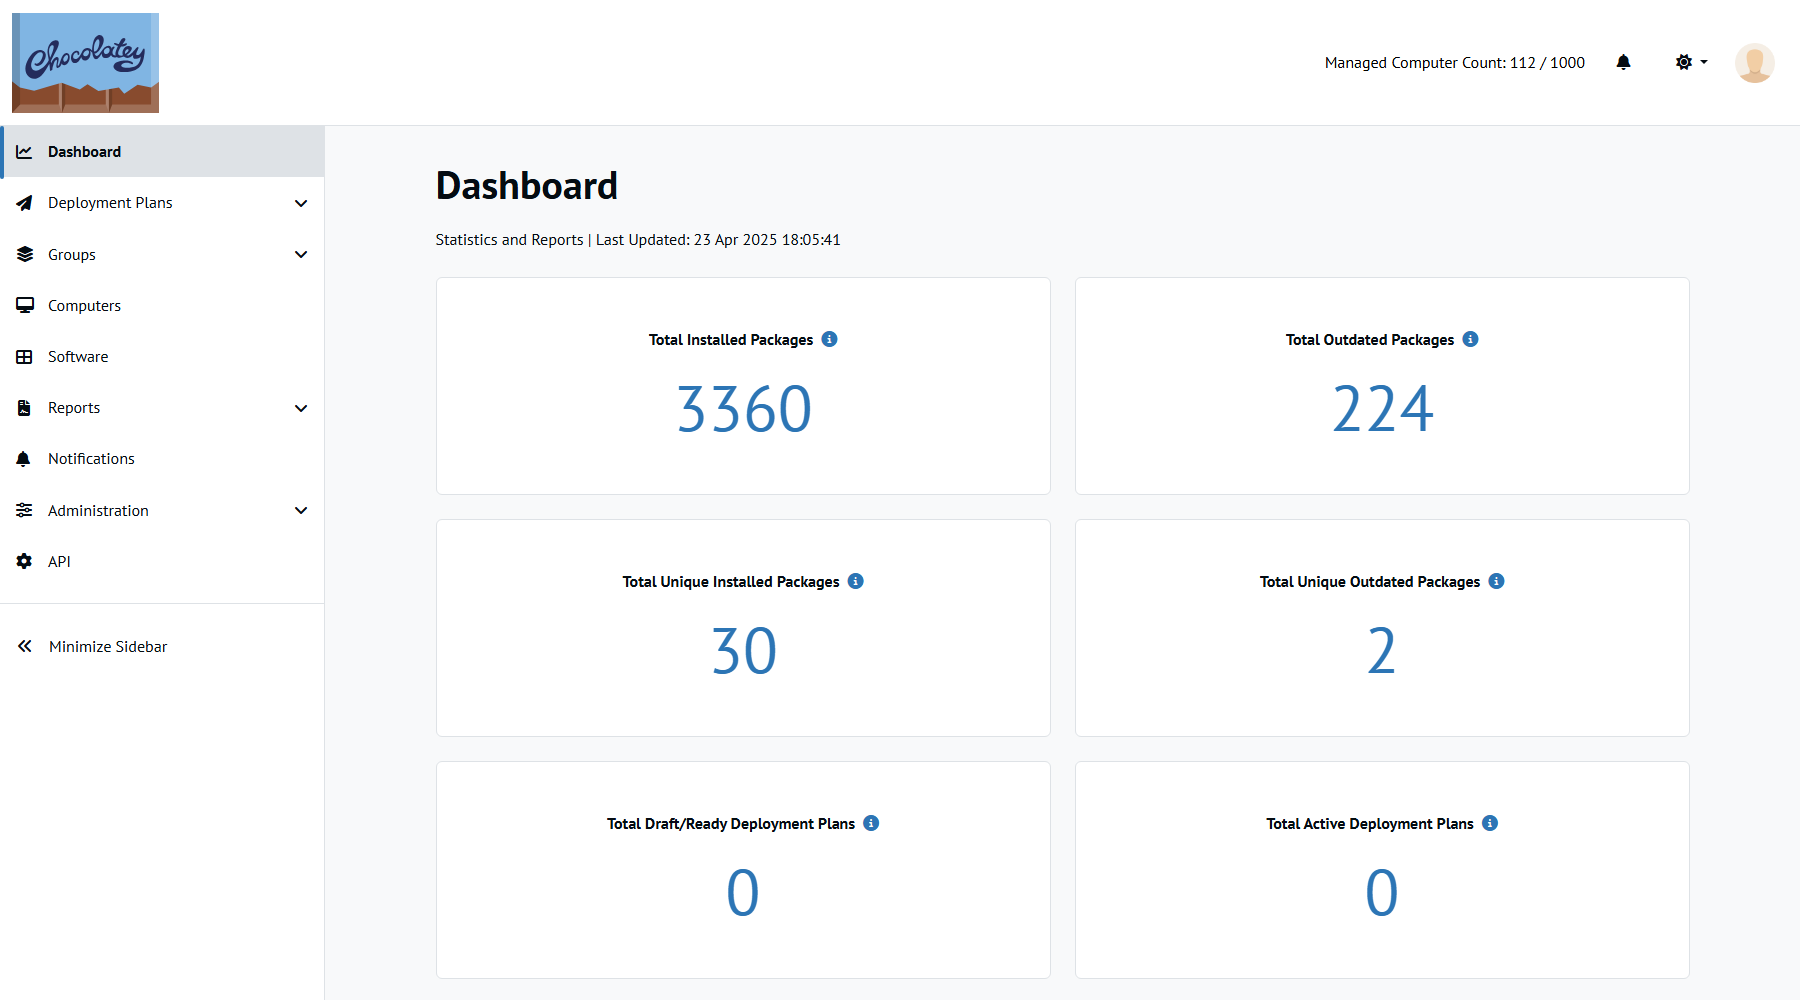This screenshot has height=1000, width=1800.
Task: Click Minimize Sidebar label
Action: pos(108,647)
